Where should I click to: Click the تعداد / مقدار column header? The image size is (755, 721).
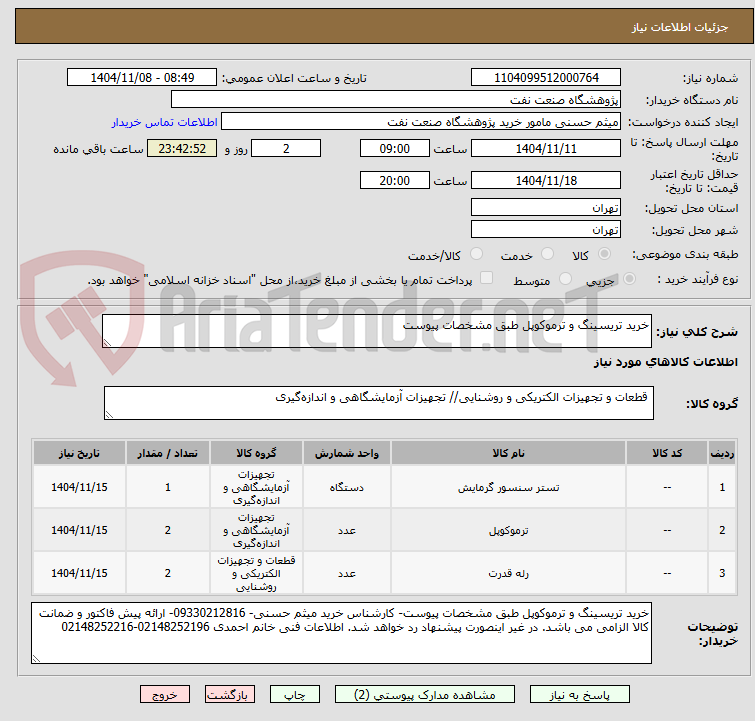pos(168,453)
